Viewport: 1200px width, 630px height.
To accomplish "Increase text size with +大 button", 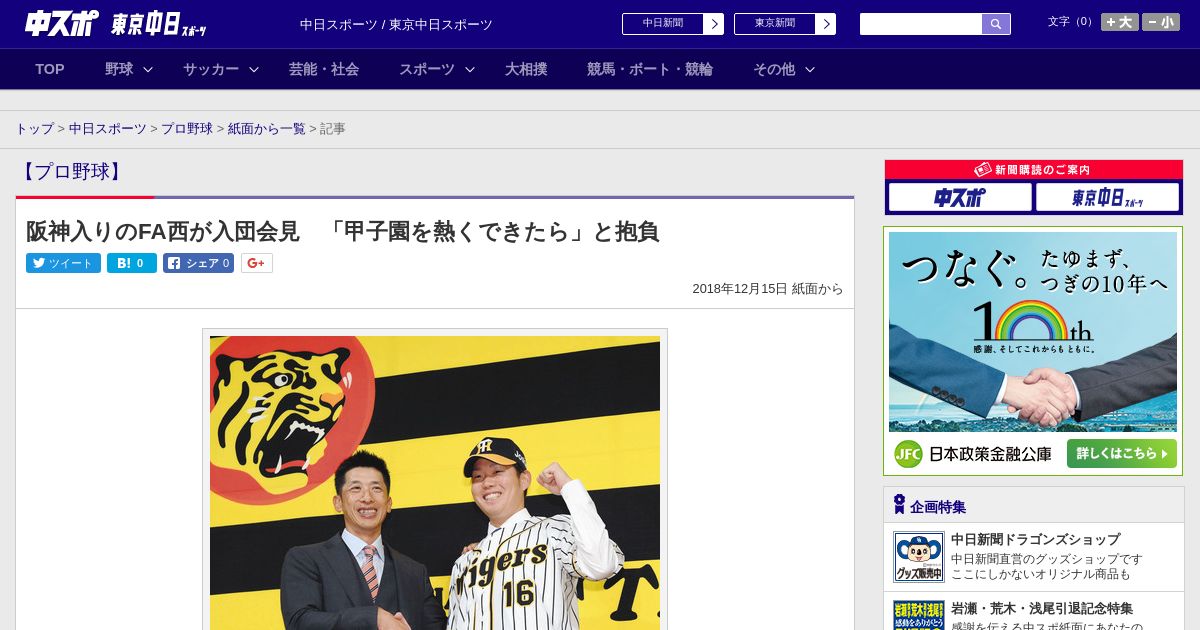I will point(1120,22).
